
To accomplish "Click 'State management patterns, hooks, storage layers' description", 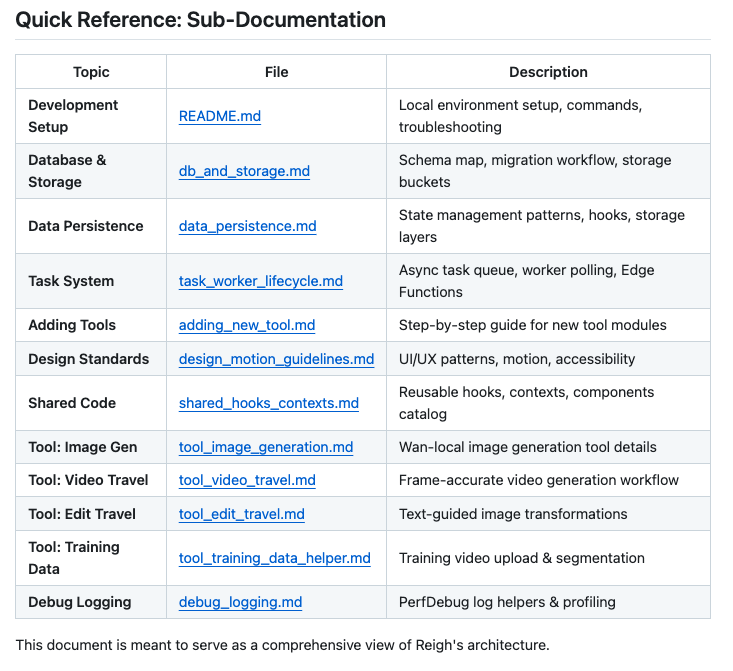I will coord(542,226).
